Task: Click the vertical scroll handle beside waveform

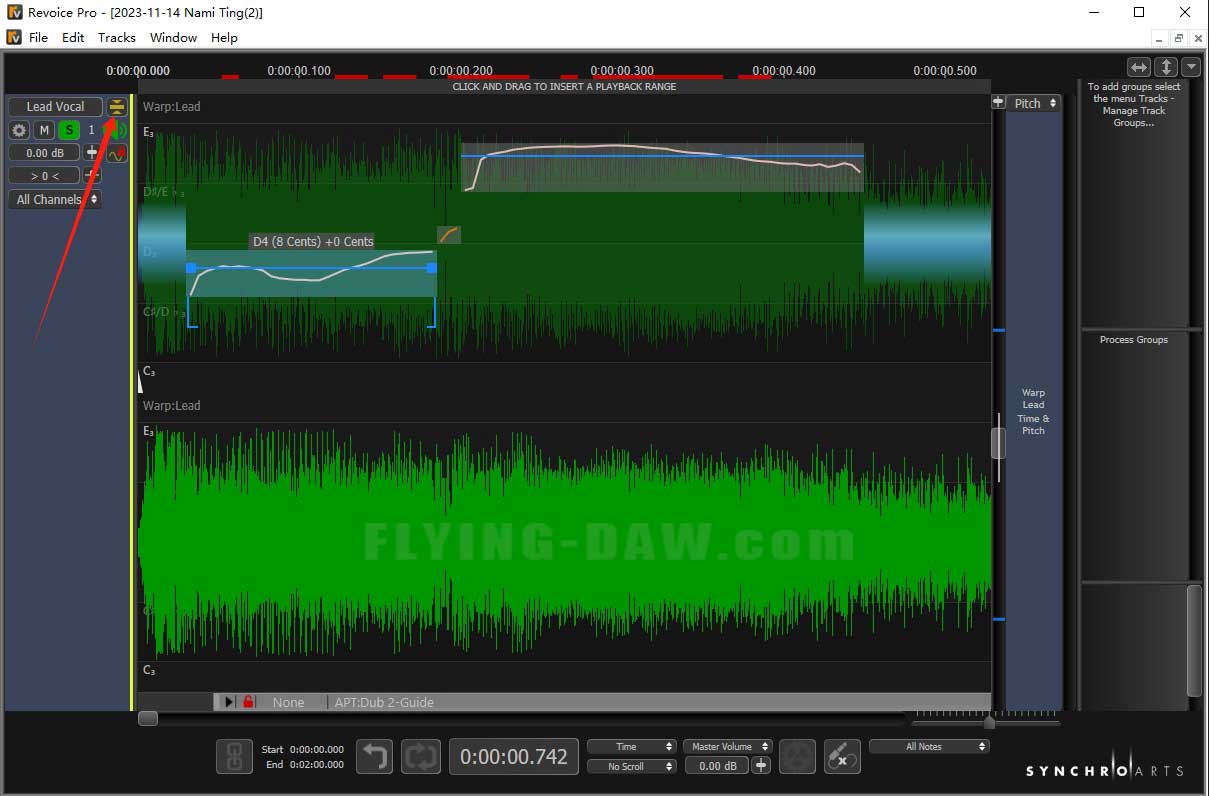Action: (x=998, y=443)
